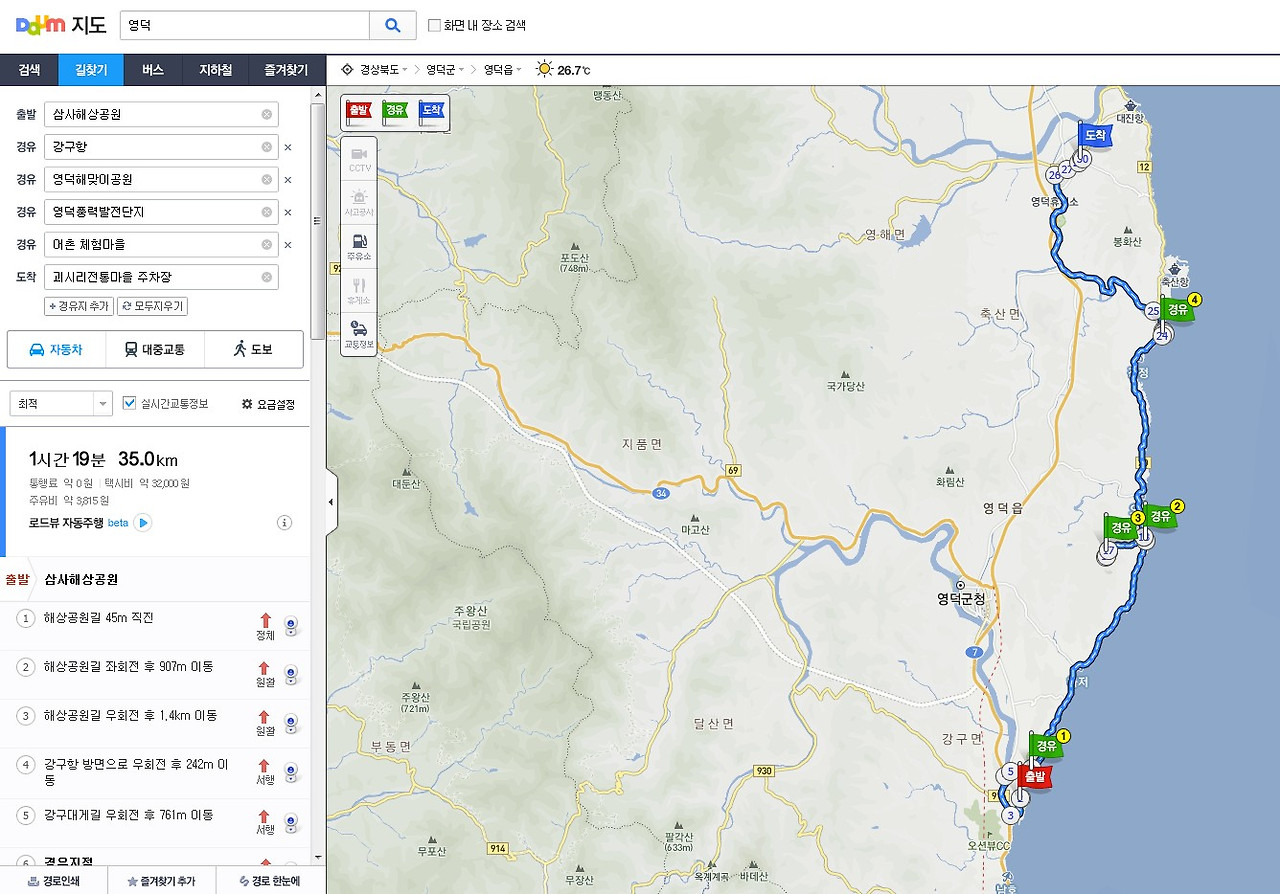Screen dimensions: 1280x894
Task: Switch to the 버스 tab
Action: 153,70
